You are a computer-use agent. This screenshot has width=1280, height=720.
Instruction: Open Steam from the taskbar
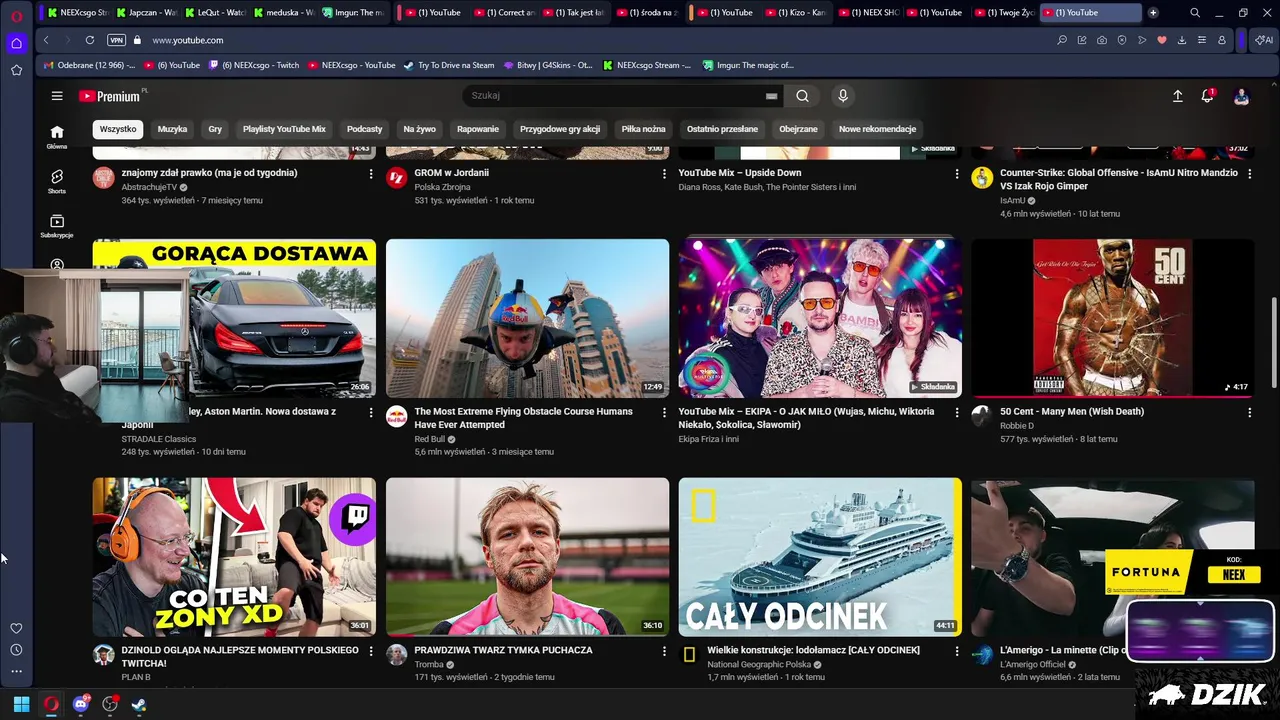[x=139, y=704]
